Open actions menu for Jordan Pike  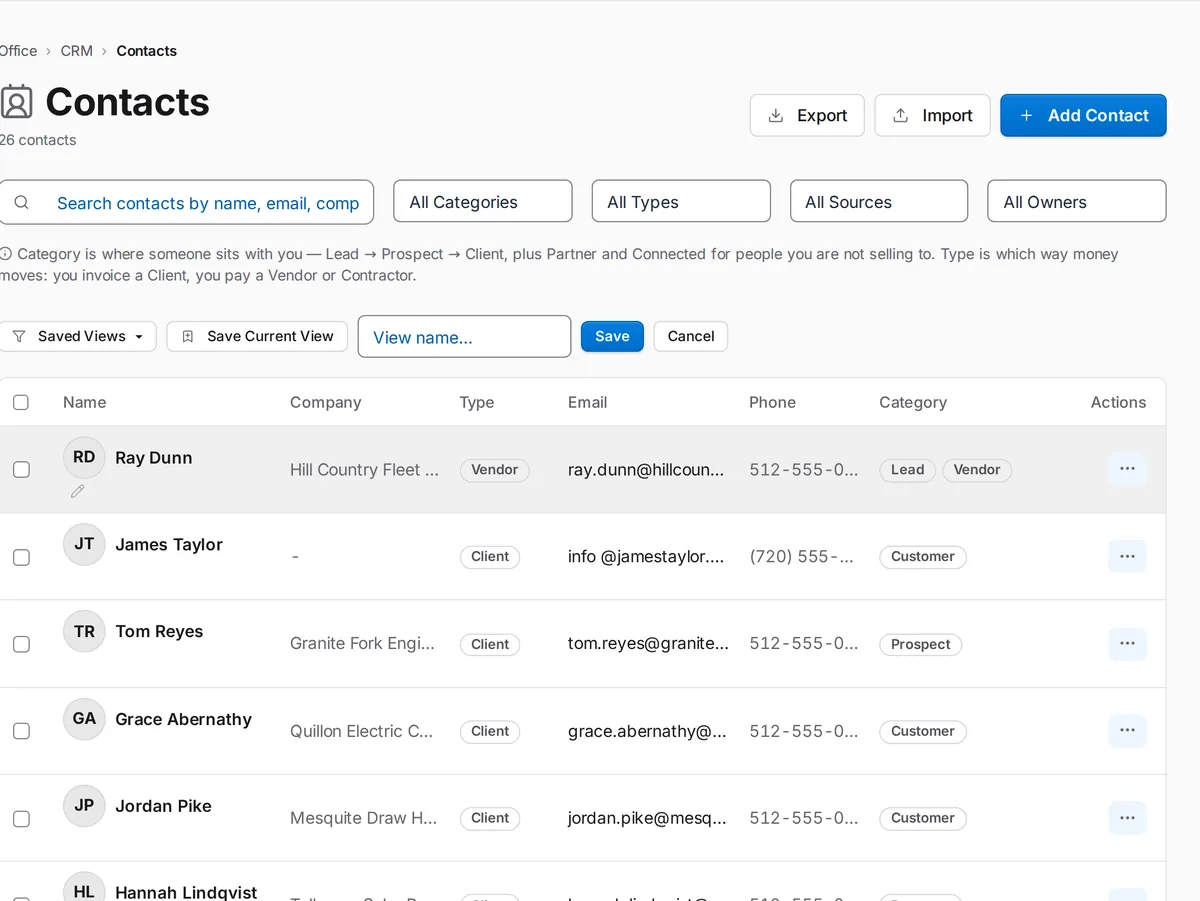pos(1127,818)
